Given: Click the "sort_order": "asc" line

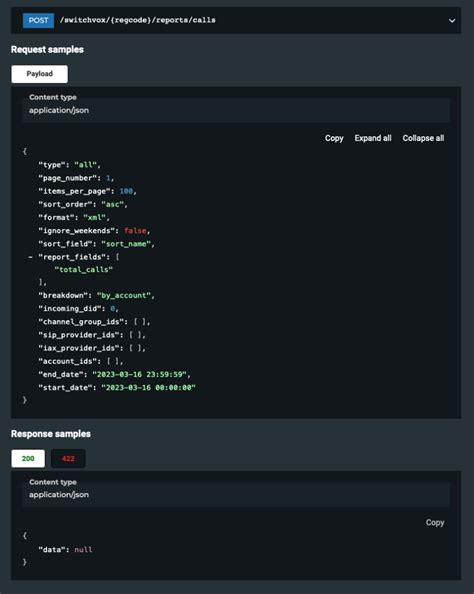Looking at the screenshot, I should point(83,205).
